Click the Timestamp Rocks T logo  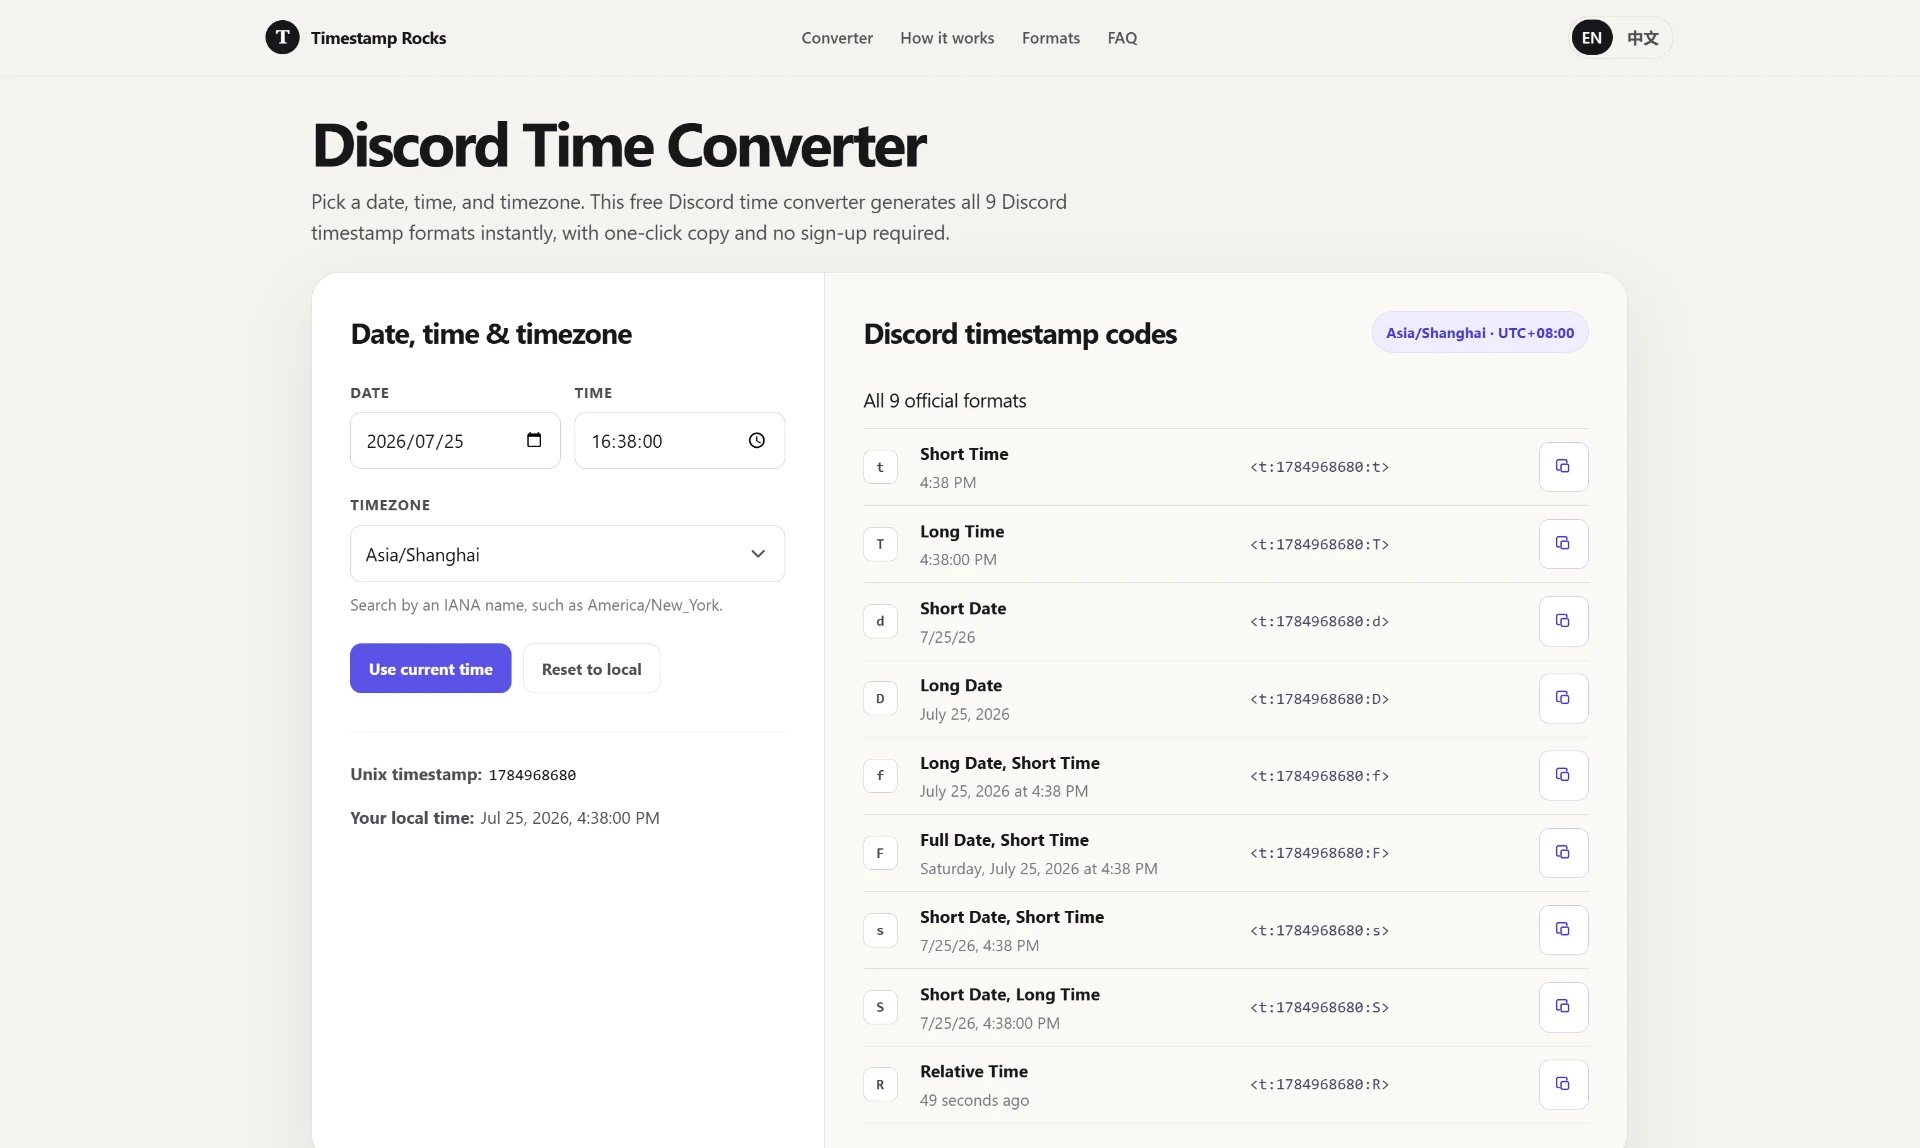pyautogui.click(x=282, y=37)
